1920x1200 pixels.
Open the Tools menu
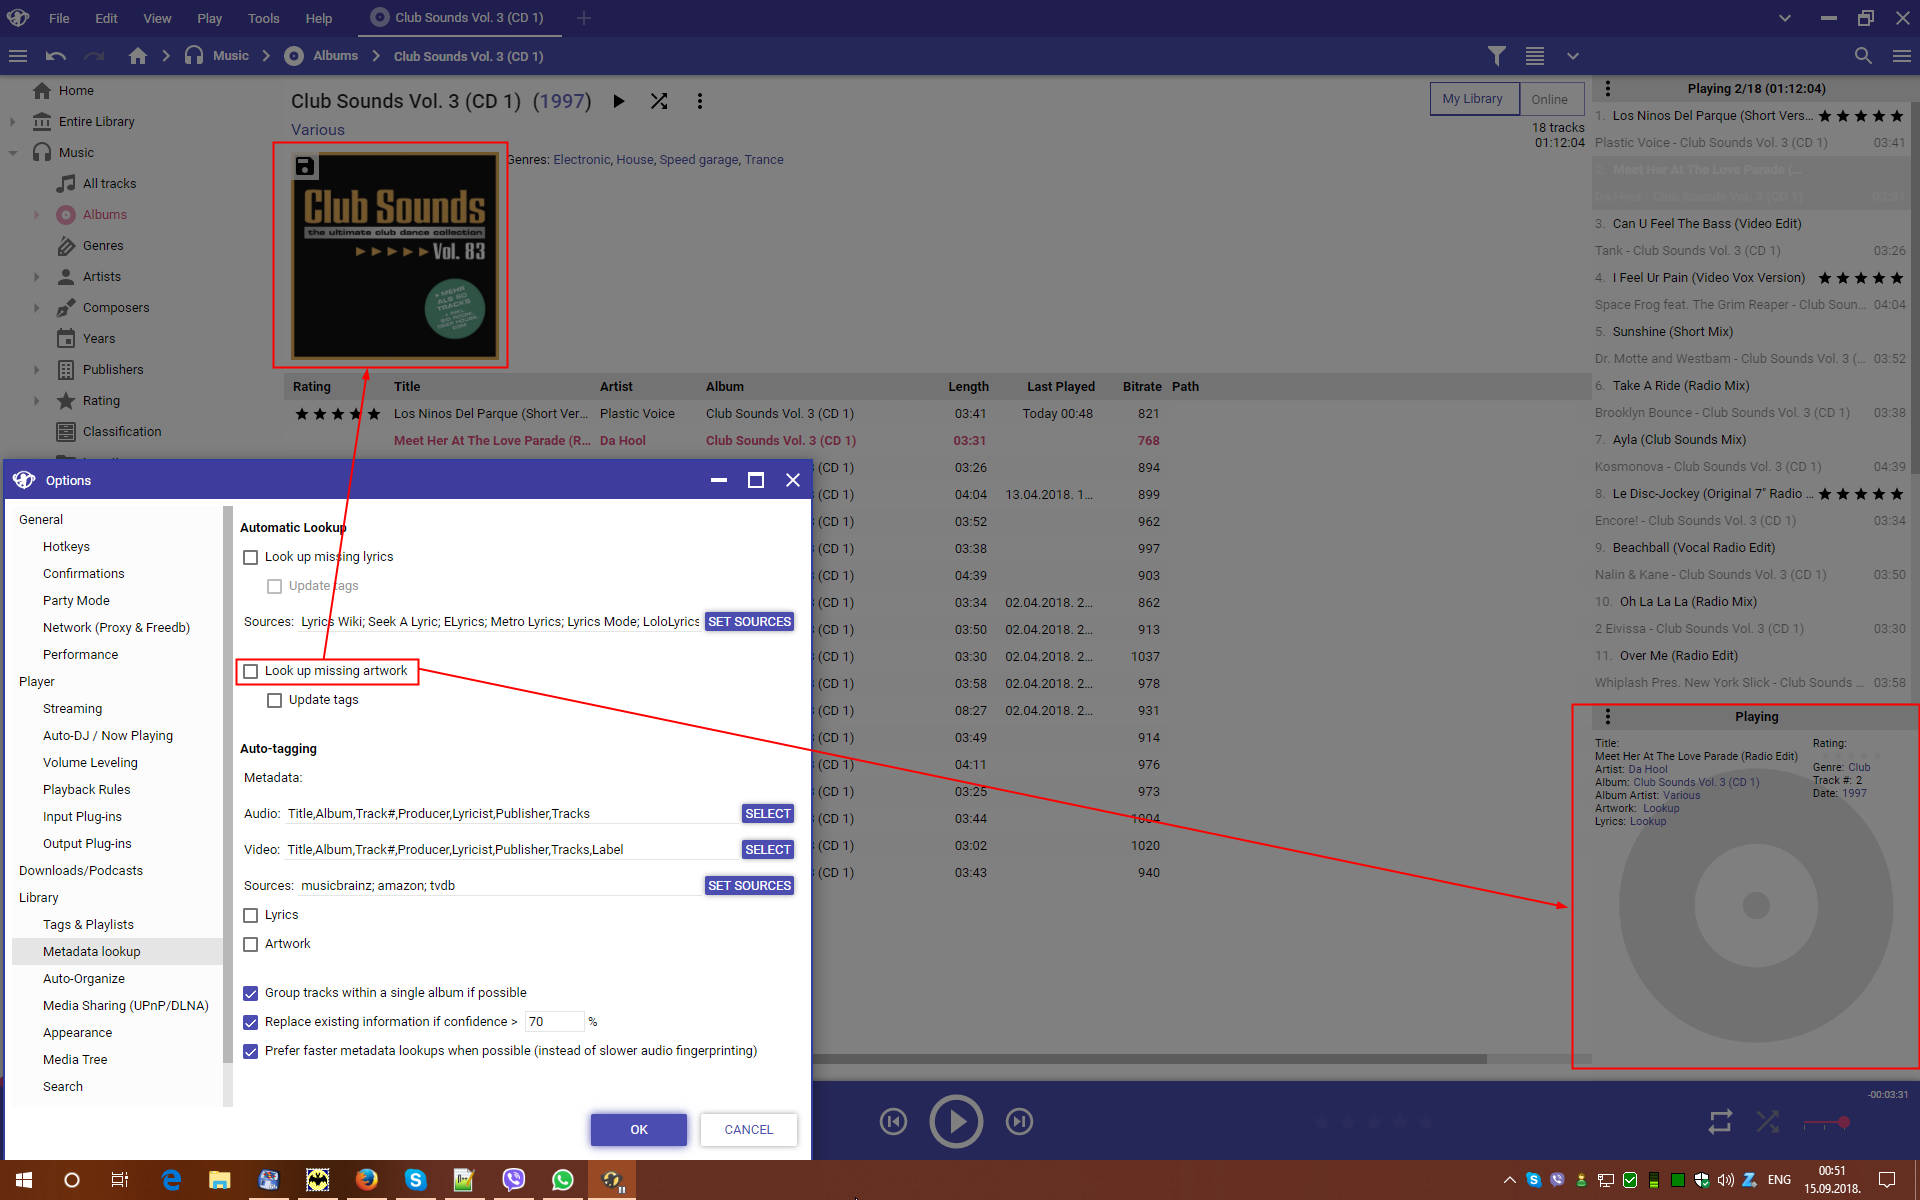click(x=263, y=18)
